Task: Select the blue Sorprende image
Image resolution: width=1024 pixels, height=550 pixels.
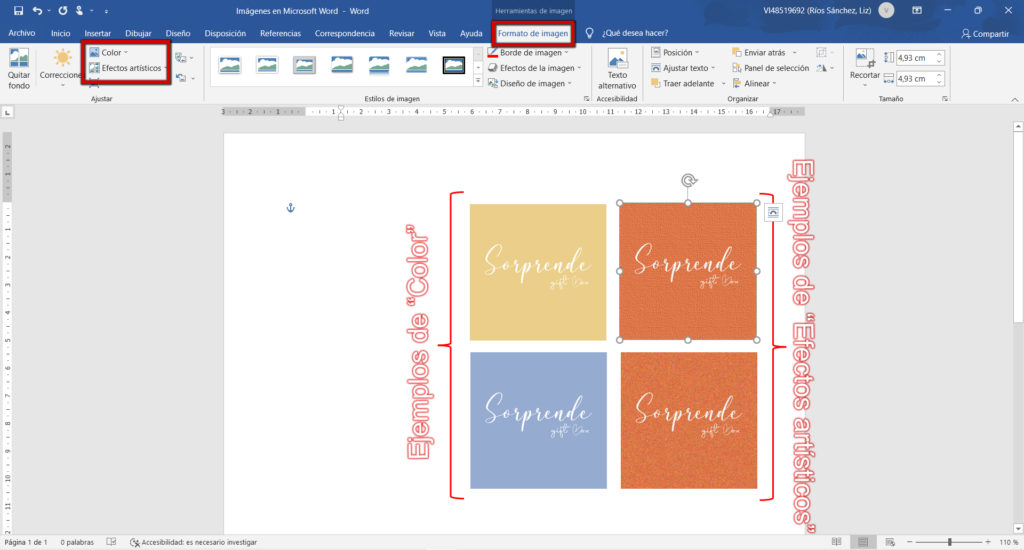Action: (x=538, y=420)
